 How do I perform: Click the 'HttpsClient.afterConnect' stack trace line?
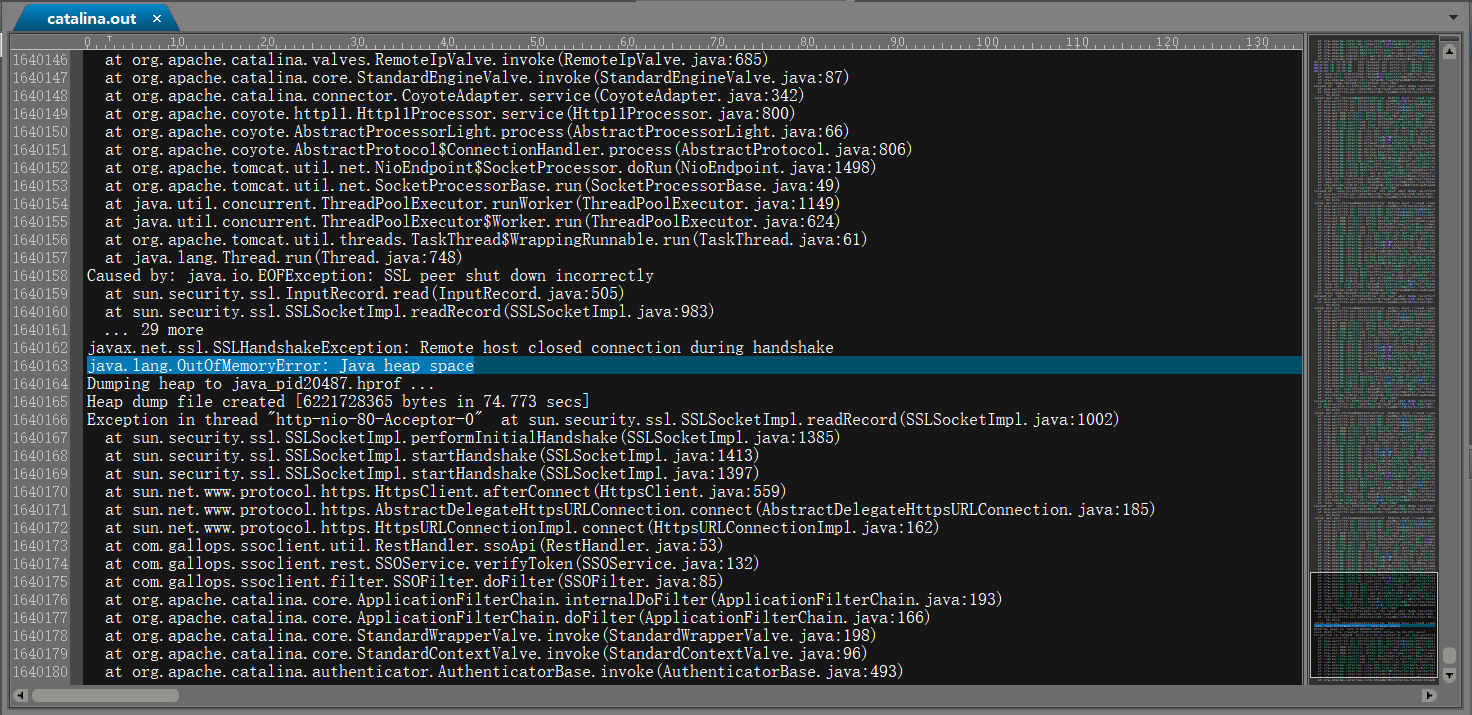pos(446,492)
